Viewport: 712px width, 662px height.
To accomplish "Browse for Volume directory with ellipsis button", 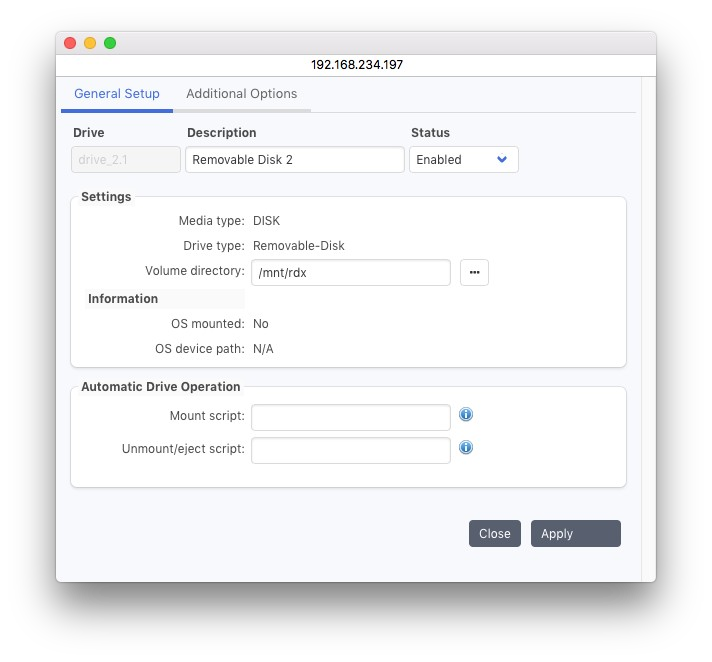I will (474, 272).
